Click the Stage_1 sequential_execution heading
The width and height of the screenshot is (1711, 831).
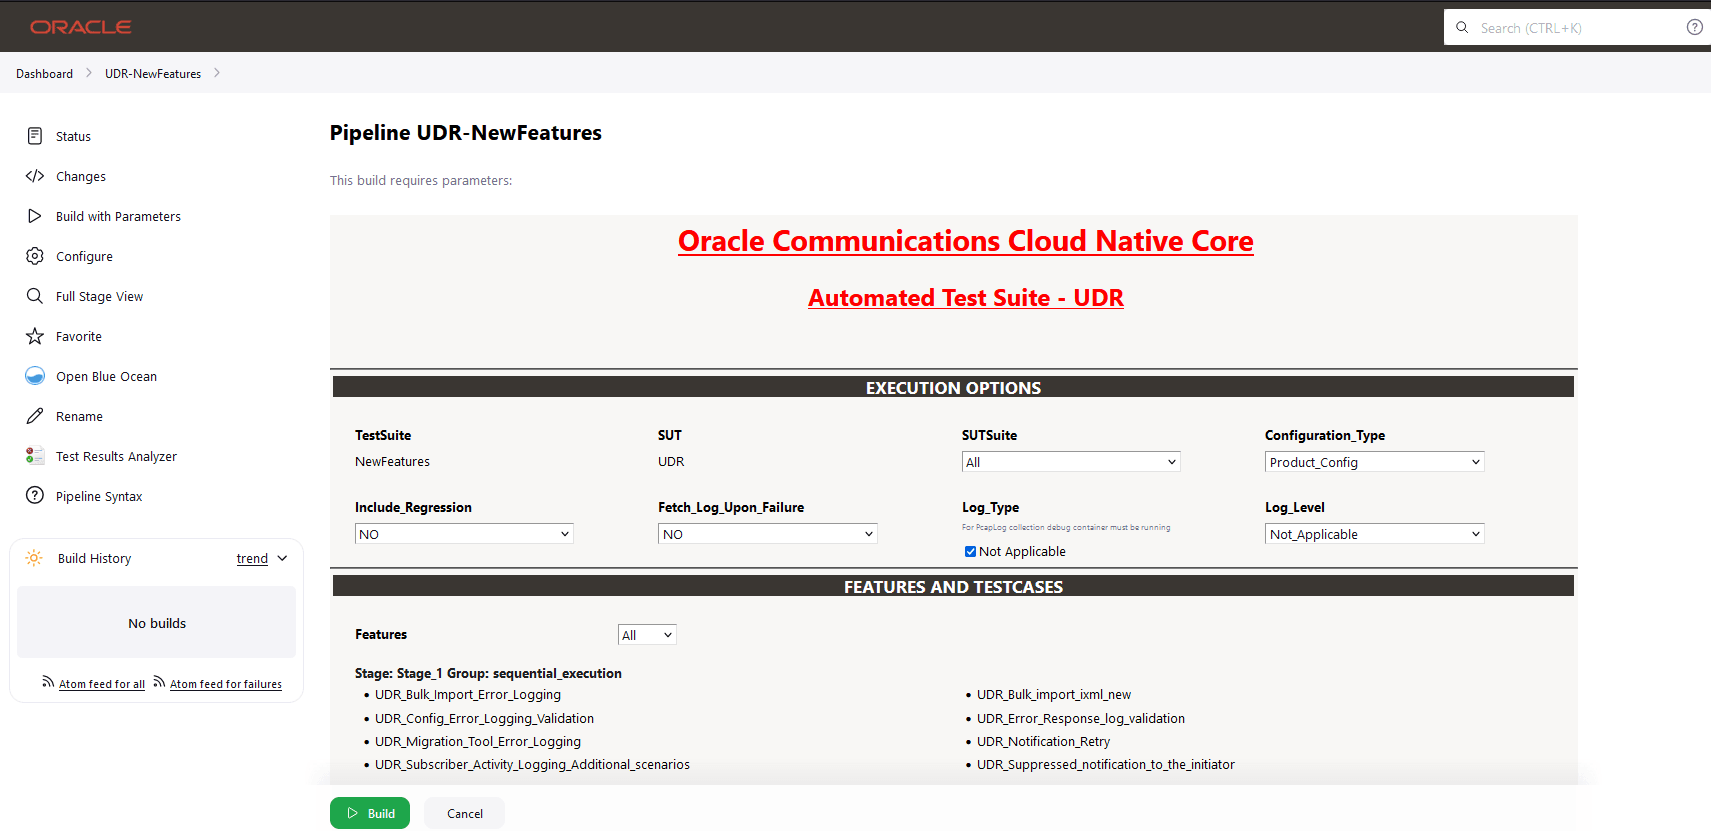[488, 673]
